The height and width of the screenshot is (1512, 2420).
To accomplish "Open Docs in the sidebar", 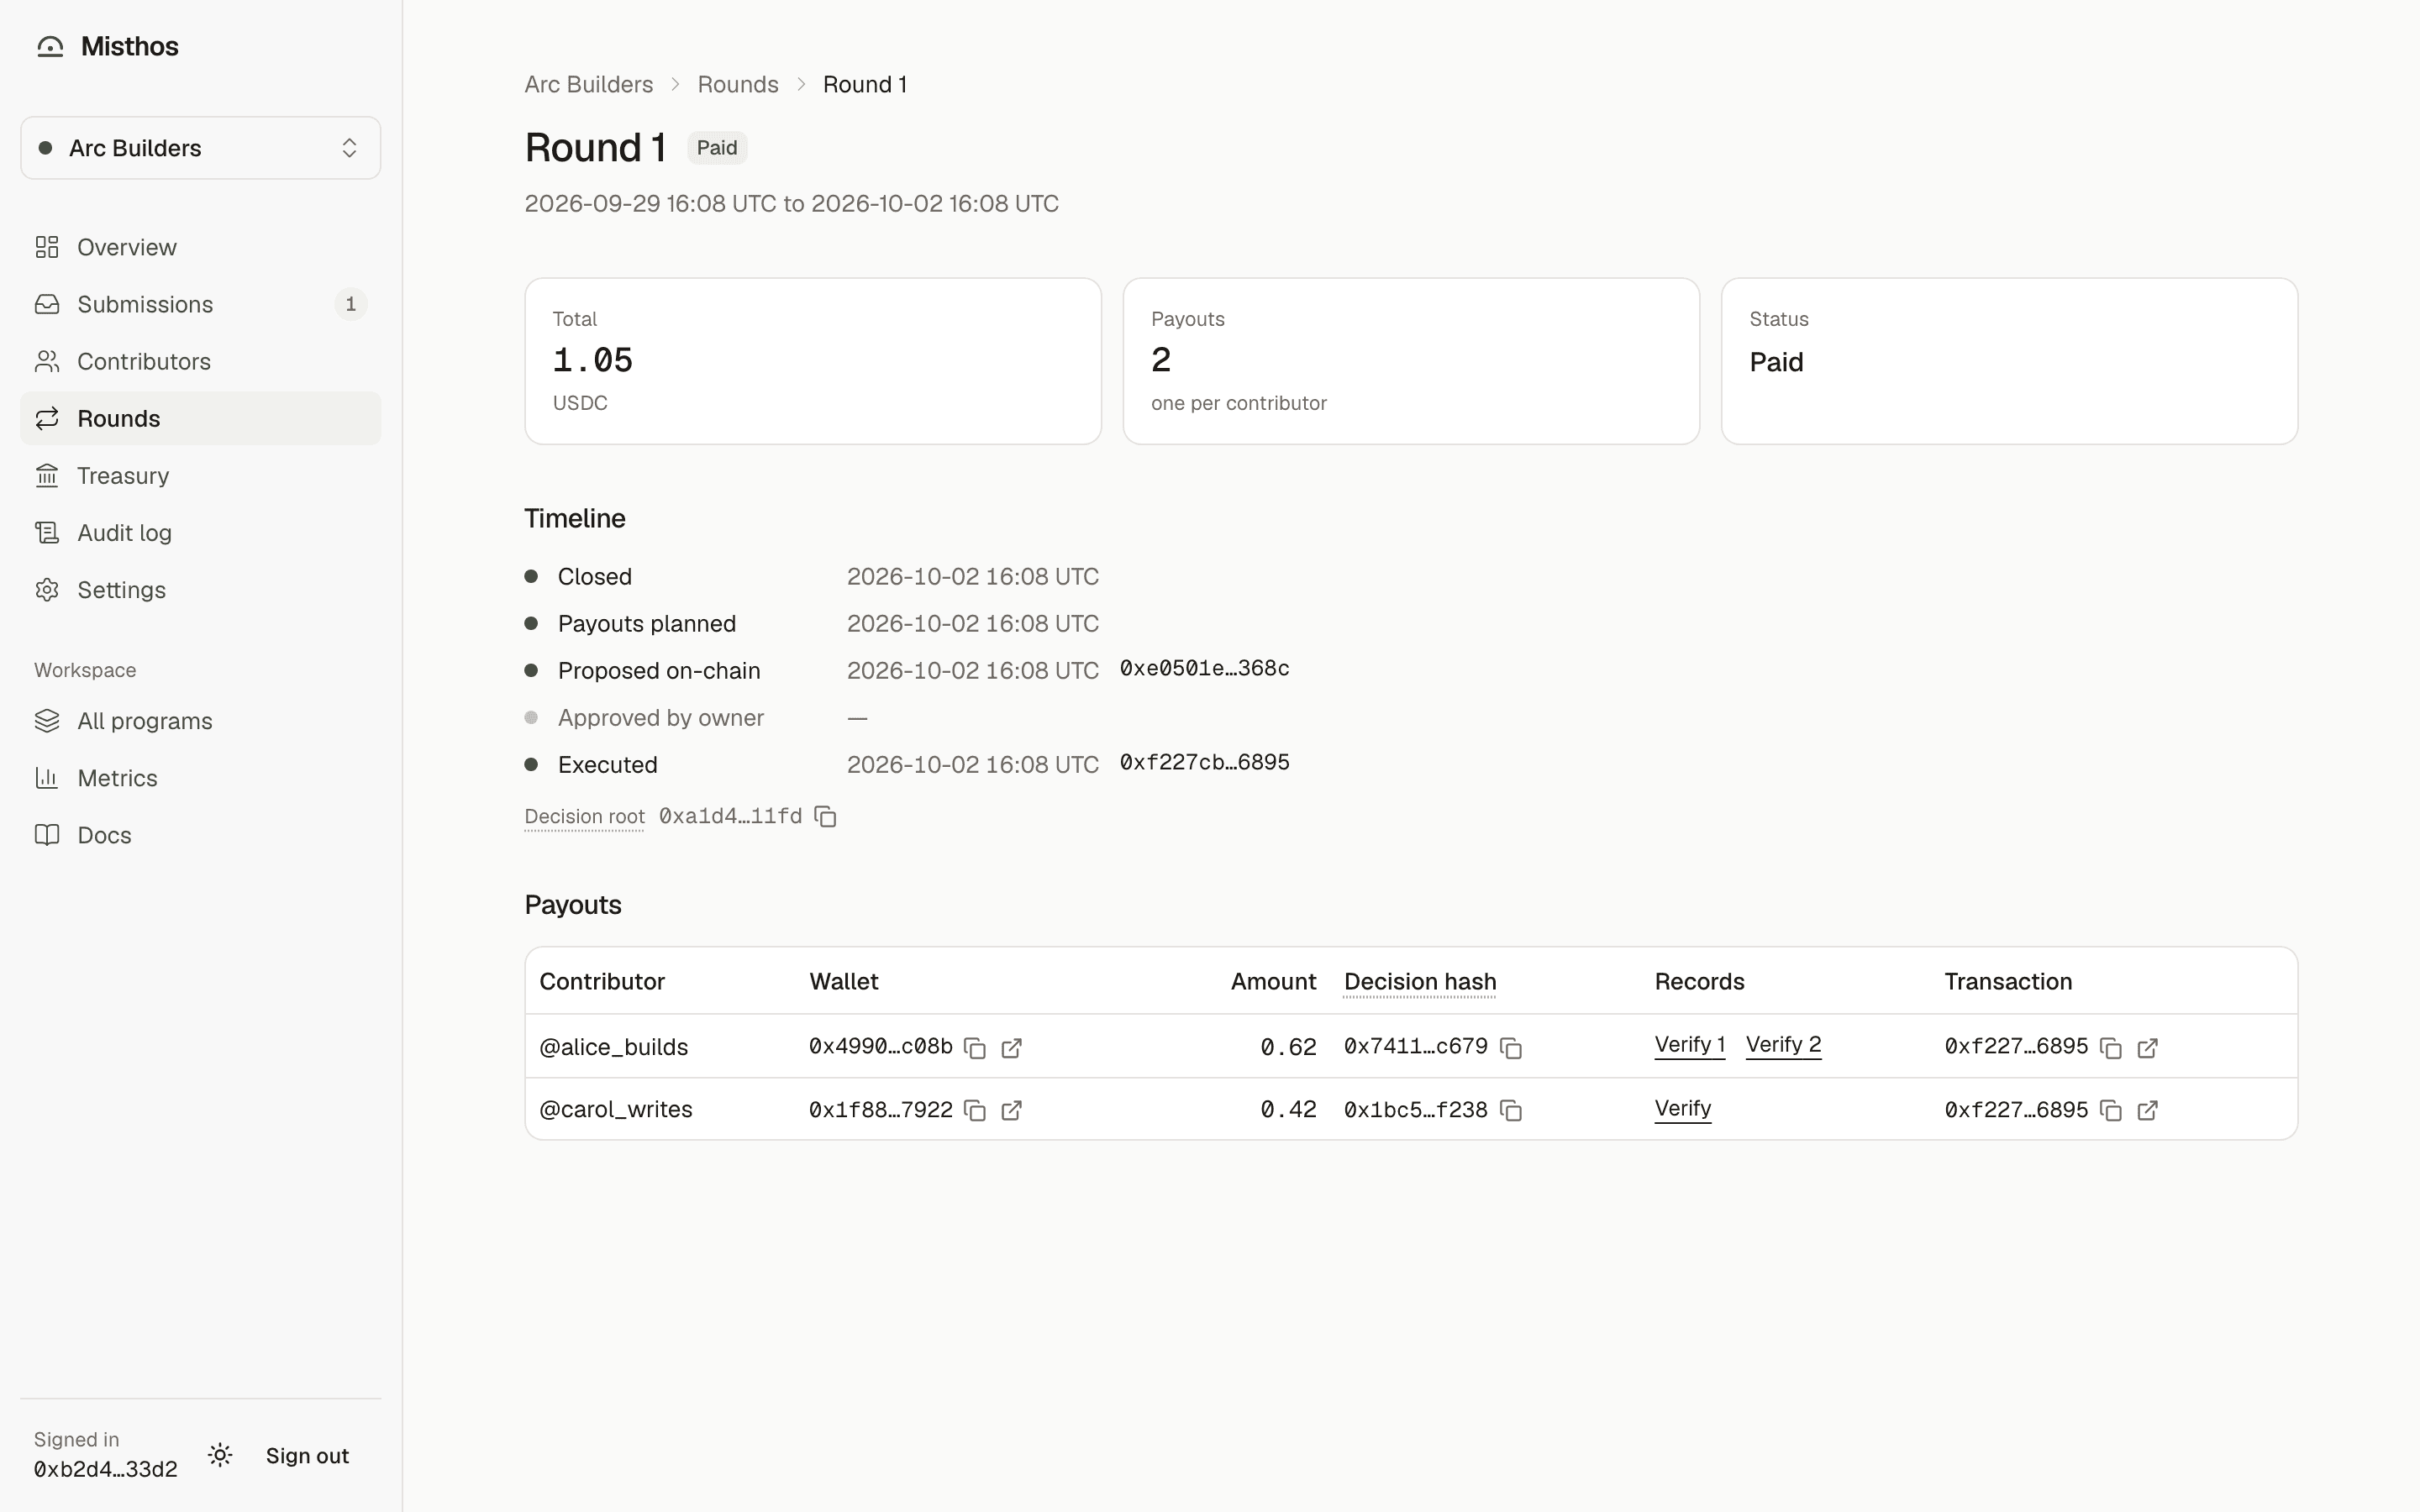I will 200,835.
